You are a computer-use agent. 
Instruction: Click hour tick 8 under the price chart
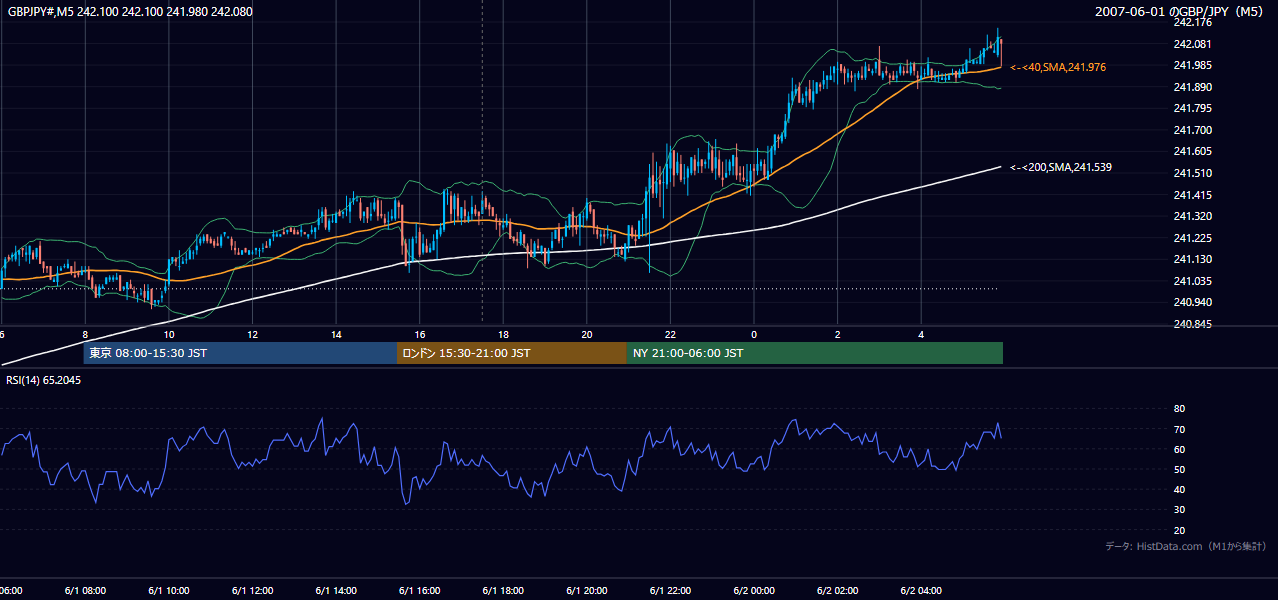(85, 335)
